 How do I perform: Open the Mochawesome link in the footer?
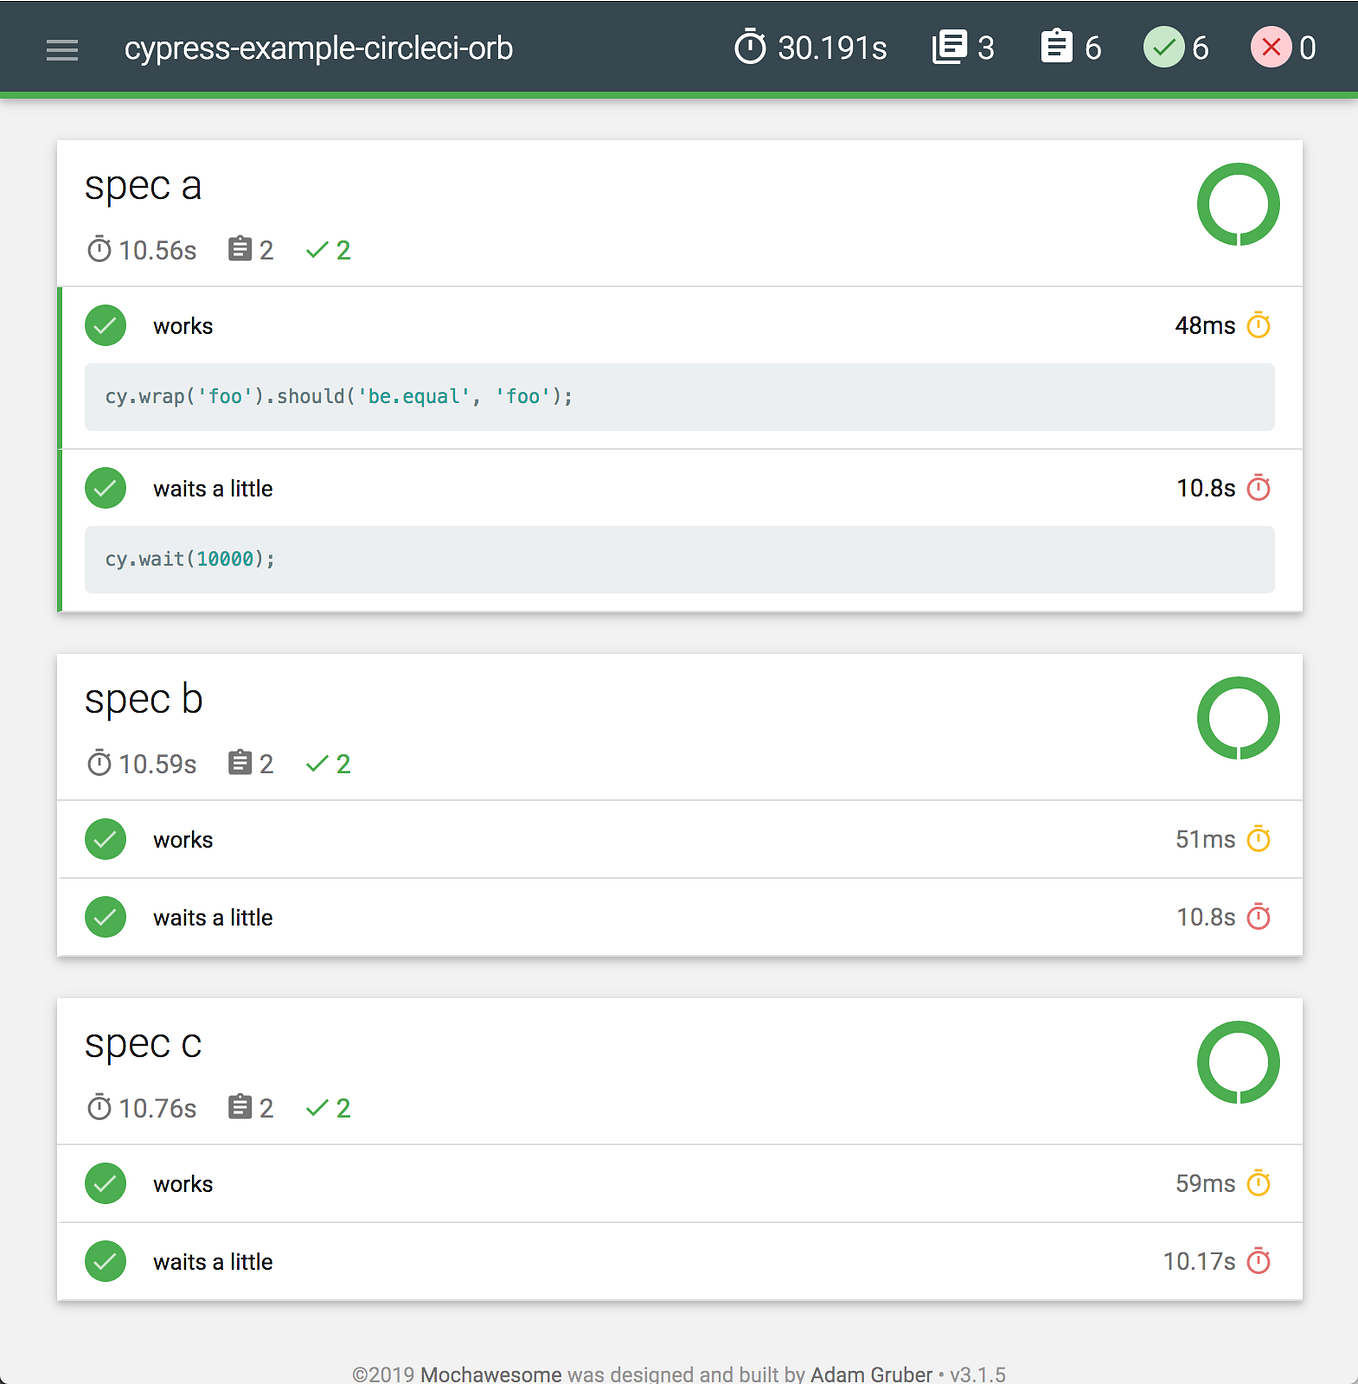tap(489, 1374)
